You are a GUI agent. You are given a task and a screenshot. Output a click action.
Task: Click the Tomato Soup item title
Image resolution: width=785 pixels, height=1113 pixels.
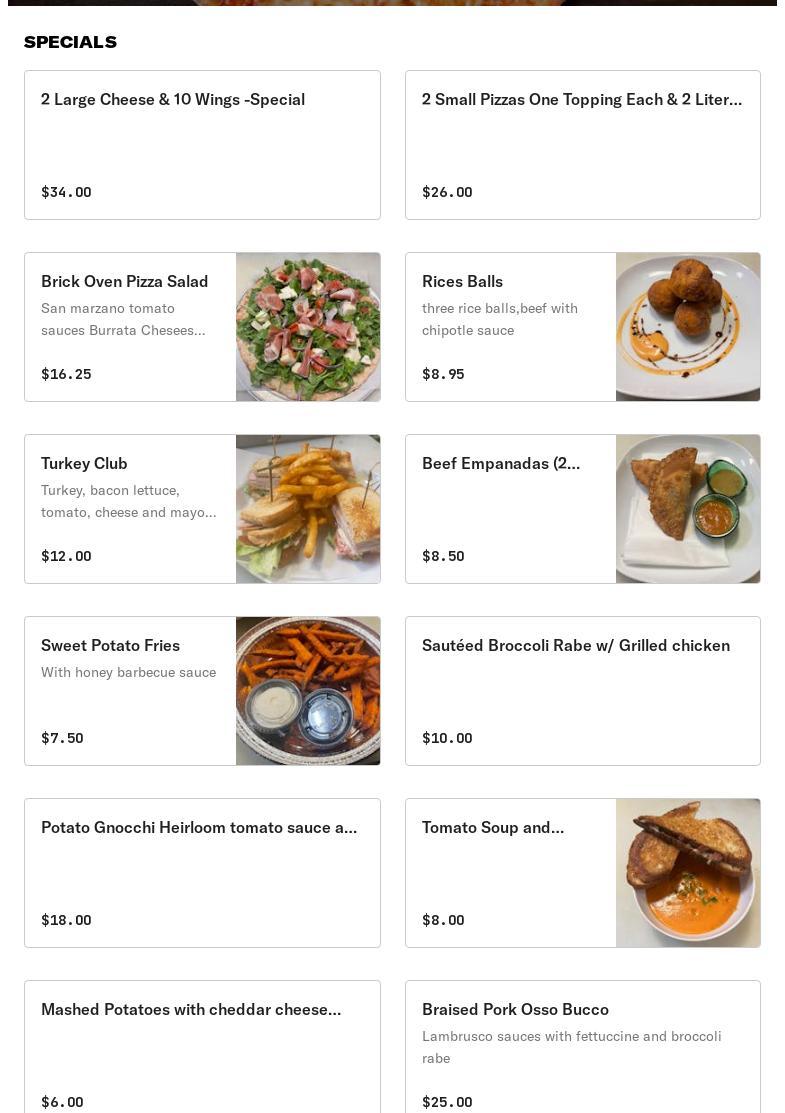(493, 828)
